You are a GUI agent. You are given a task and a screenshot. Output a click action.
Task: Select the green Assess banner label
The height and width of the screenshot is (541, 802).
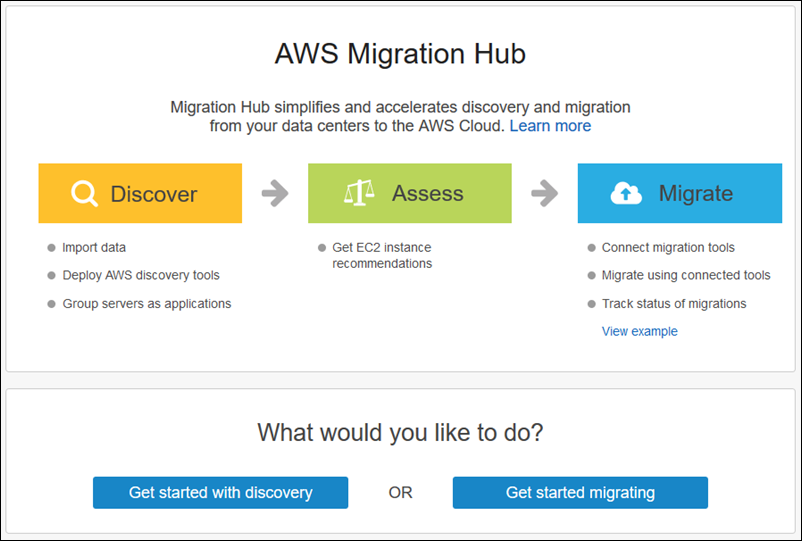click(x=428, y=193)
